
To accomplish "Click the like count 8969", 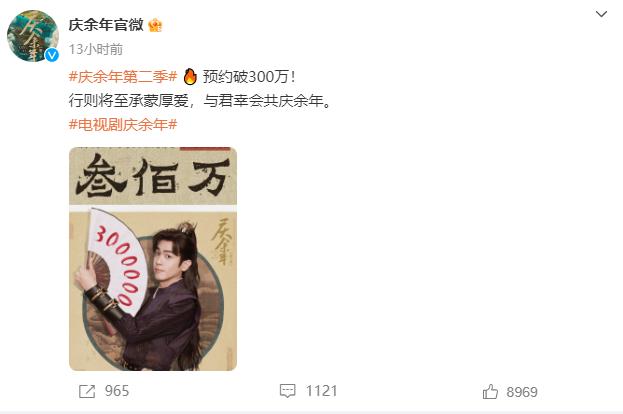I will pyautogui.click(x=522, y=392).
